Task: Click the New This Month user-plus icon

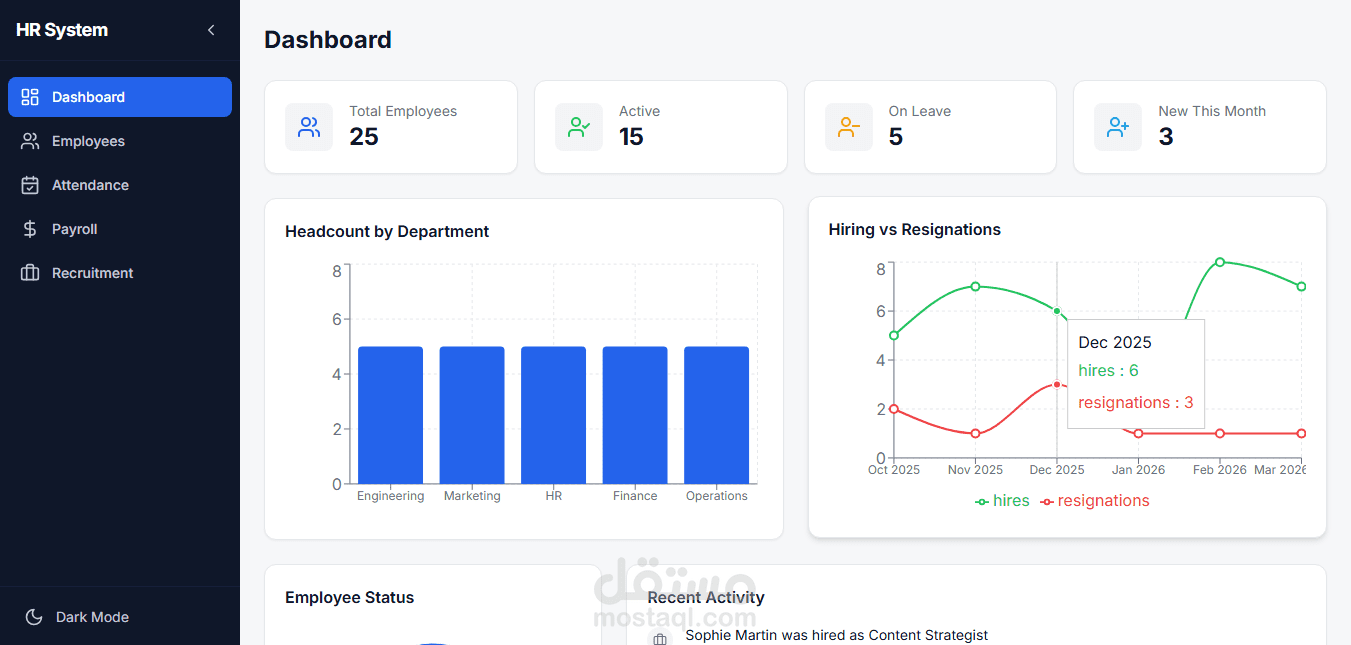Action: point(1118,127)
